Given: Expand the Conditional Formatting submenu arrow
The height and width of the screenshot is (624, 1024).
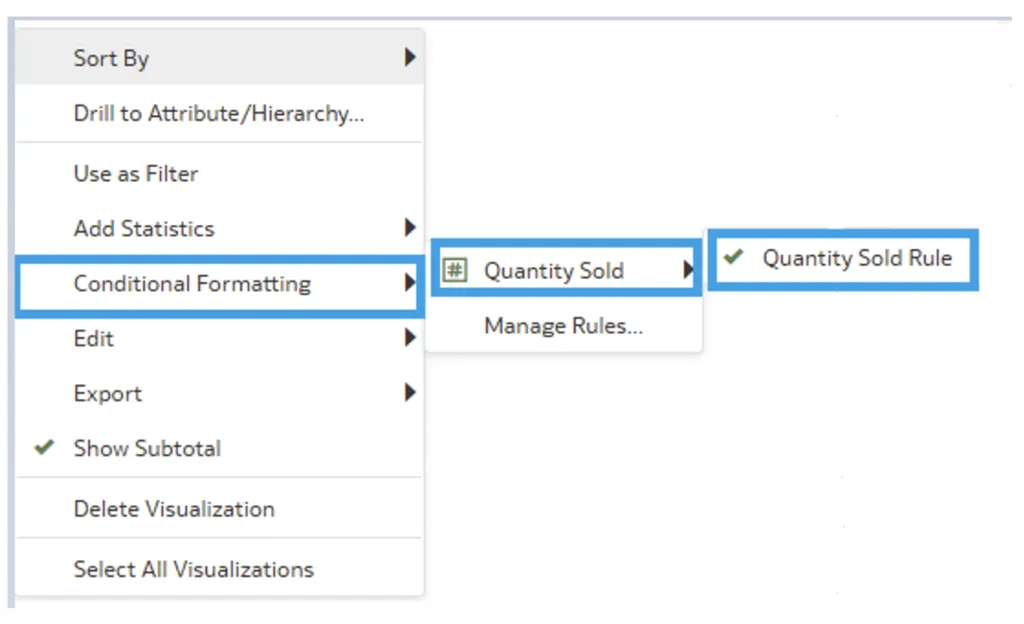Looking at the screenshot, I should 410,283.
